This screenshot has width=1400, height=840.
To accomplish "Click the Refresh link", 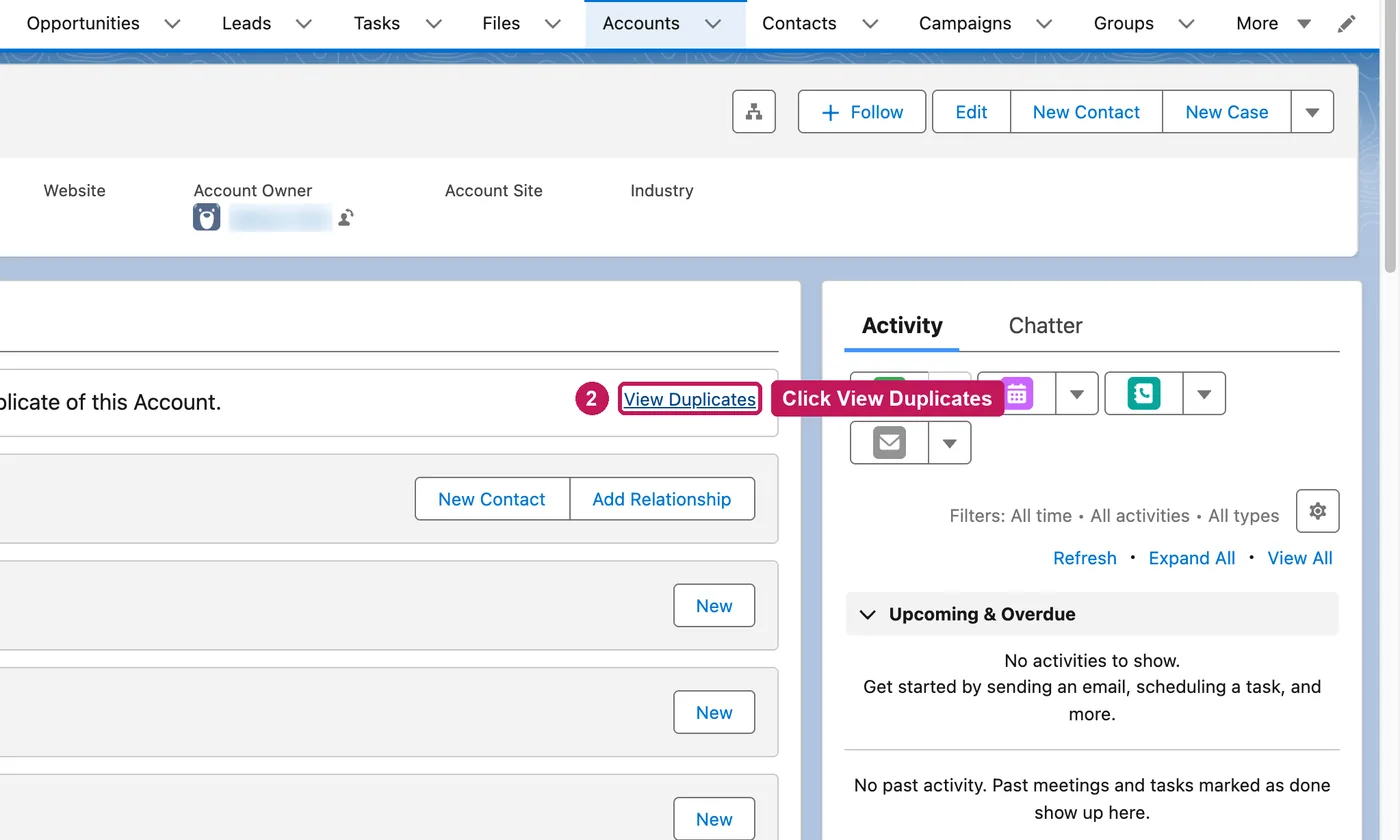I will 1085,558.
